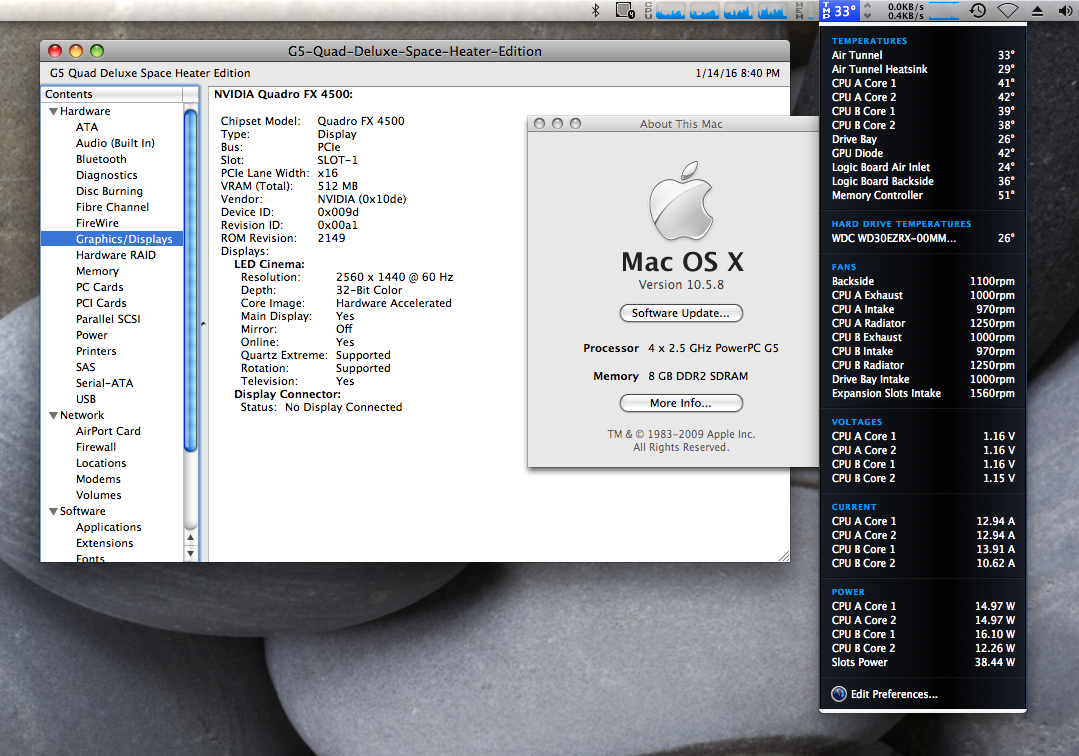This screenshot has height=756, width=1079.
Task: Select Extensions under Software
Action: tap(105, 543)
